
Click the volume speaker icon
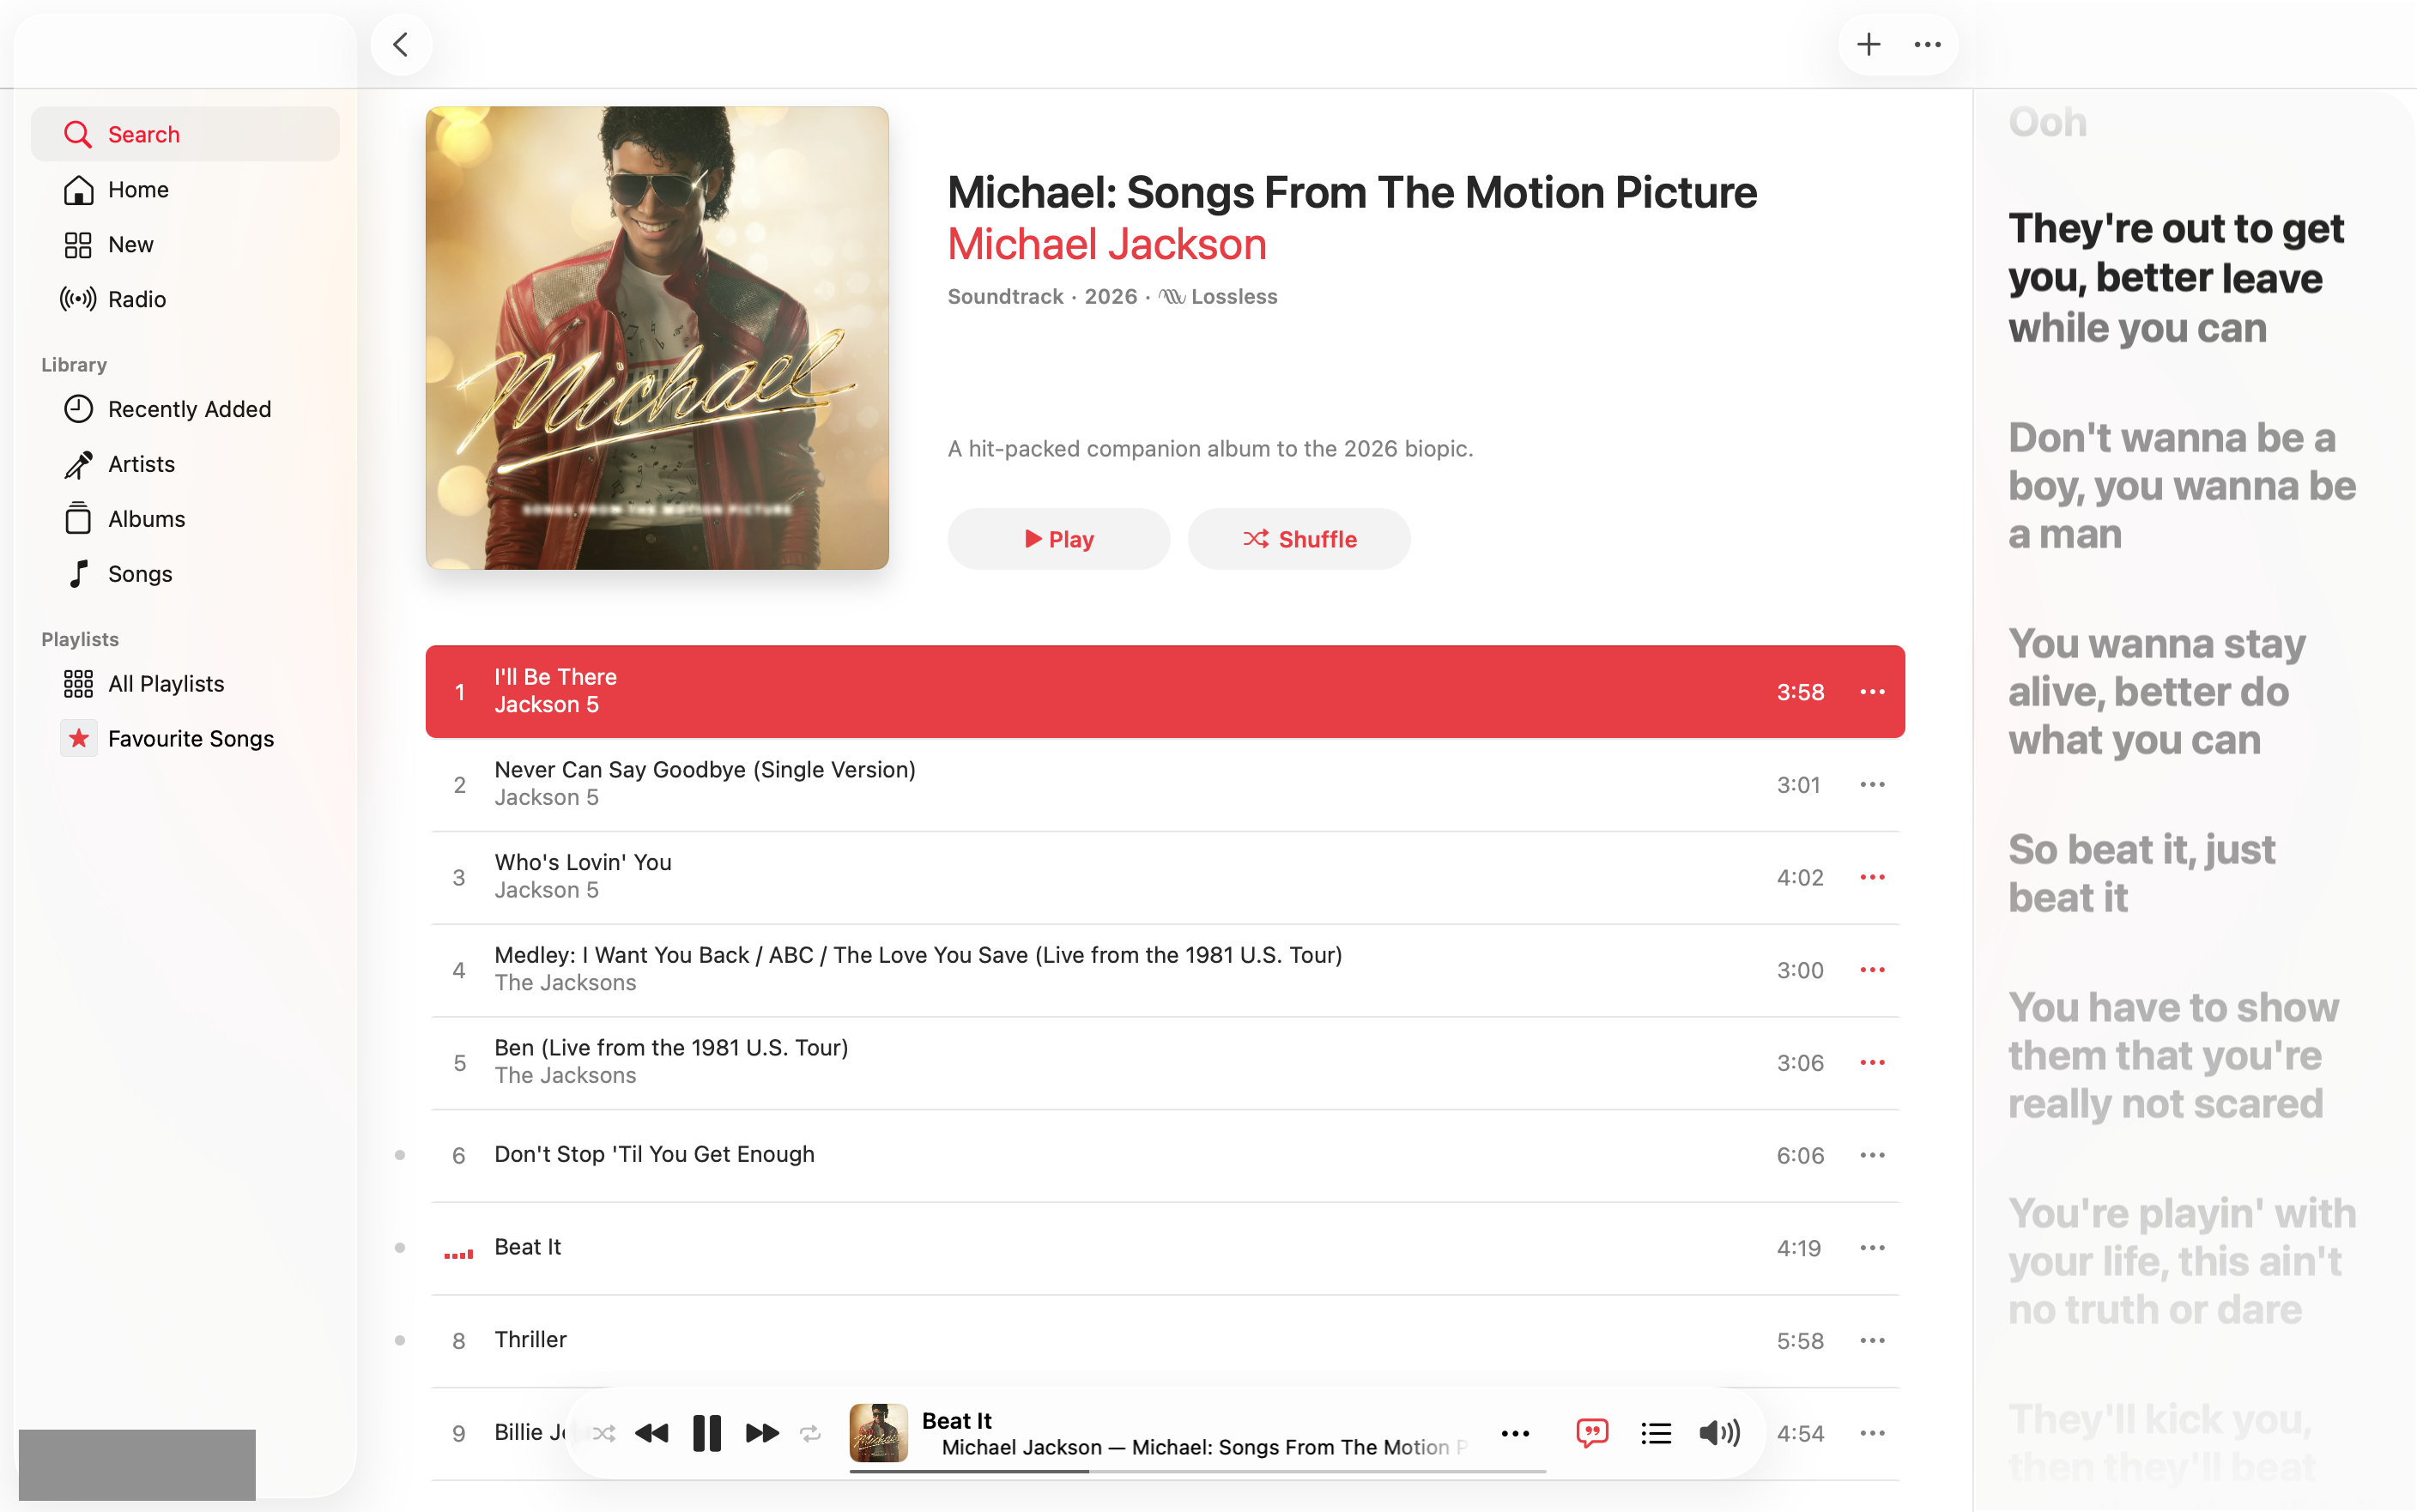pyautogui.click(x=1719, y=1433)
